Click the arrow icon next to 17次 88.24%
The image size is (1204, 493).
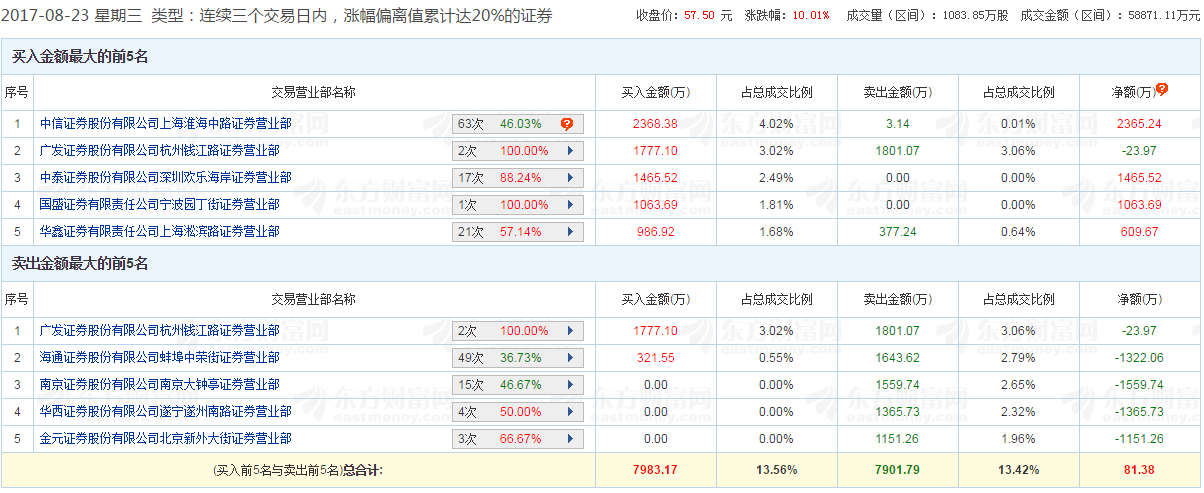pos(570,178)
